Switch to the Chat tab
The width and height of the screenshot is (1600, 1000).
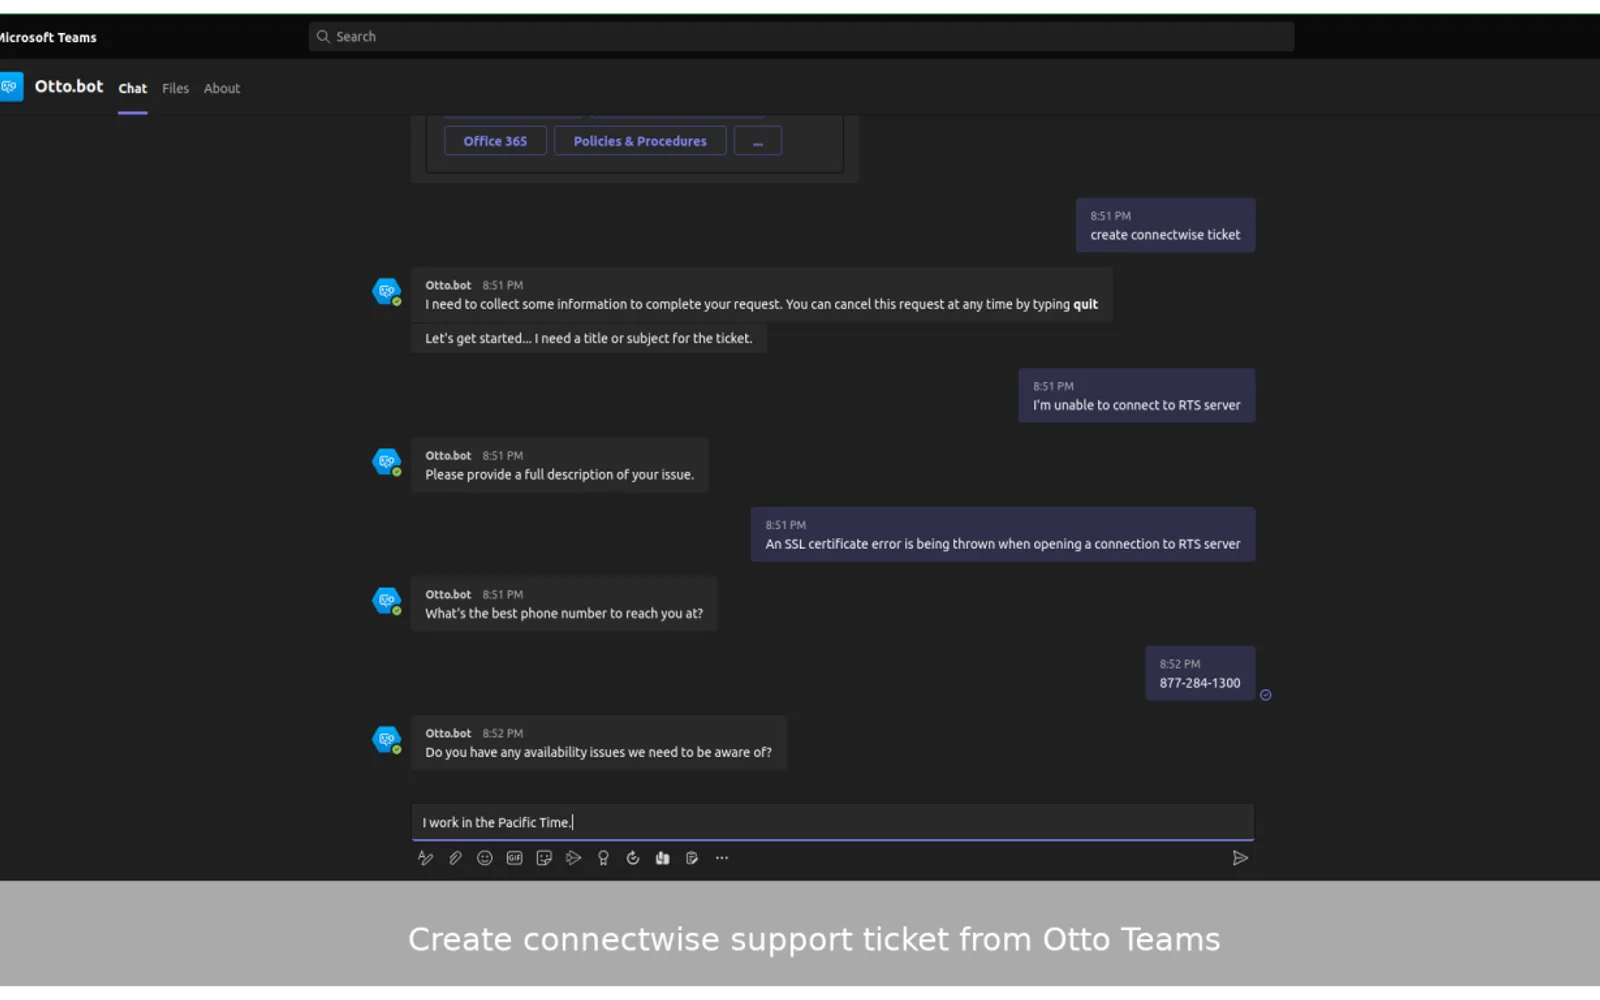[133, 88]
